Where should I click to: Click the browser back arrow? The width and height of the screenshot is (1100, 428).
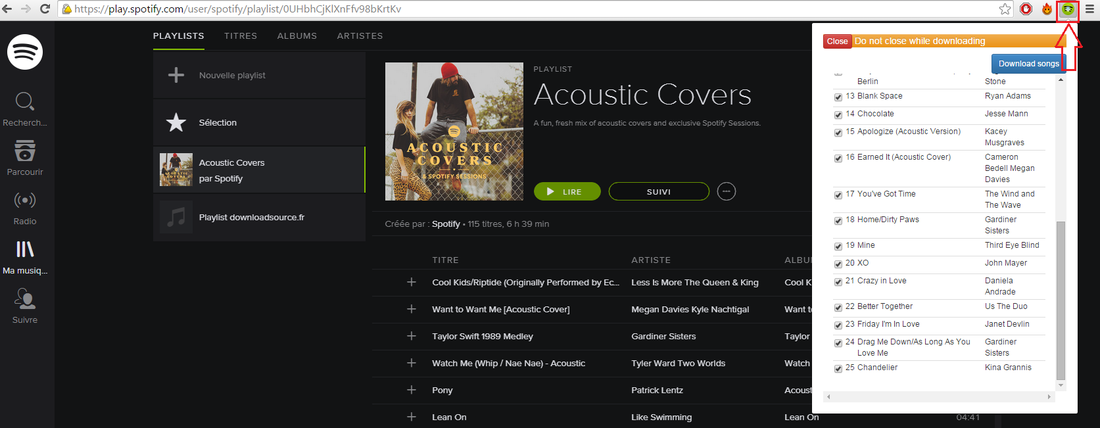pos(8,9)
